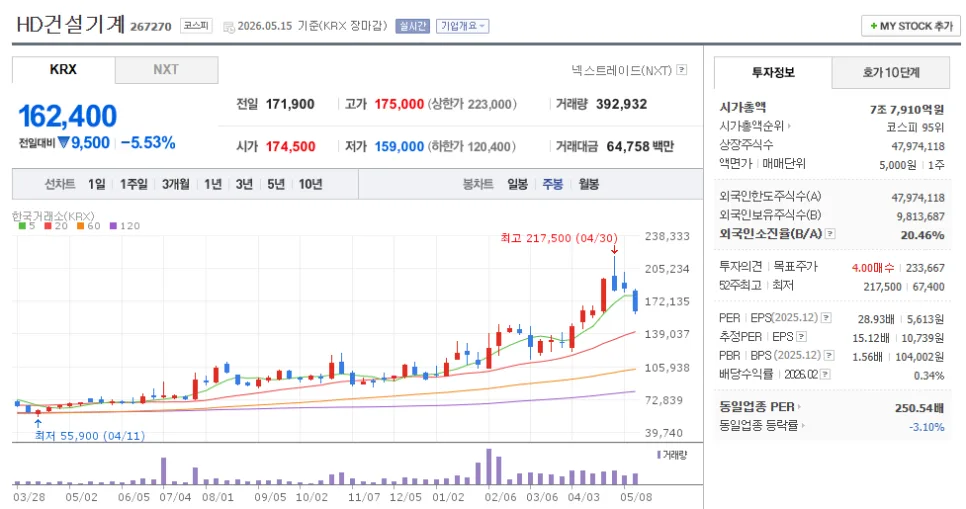Open the 투자정보 tab
The image size is (966, 509).
[x=773, y=73]
